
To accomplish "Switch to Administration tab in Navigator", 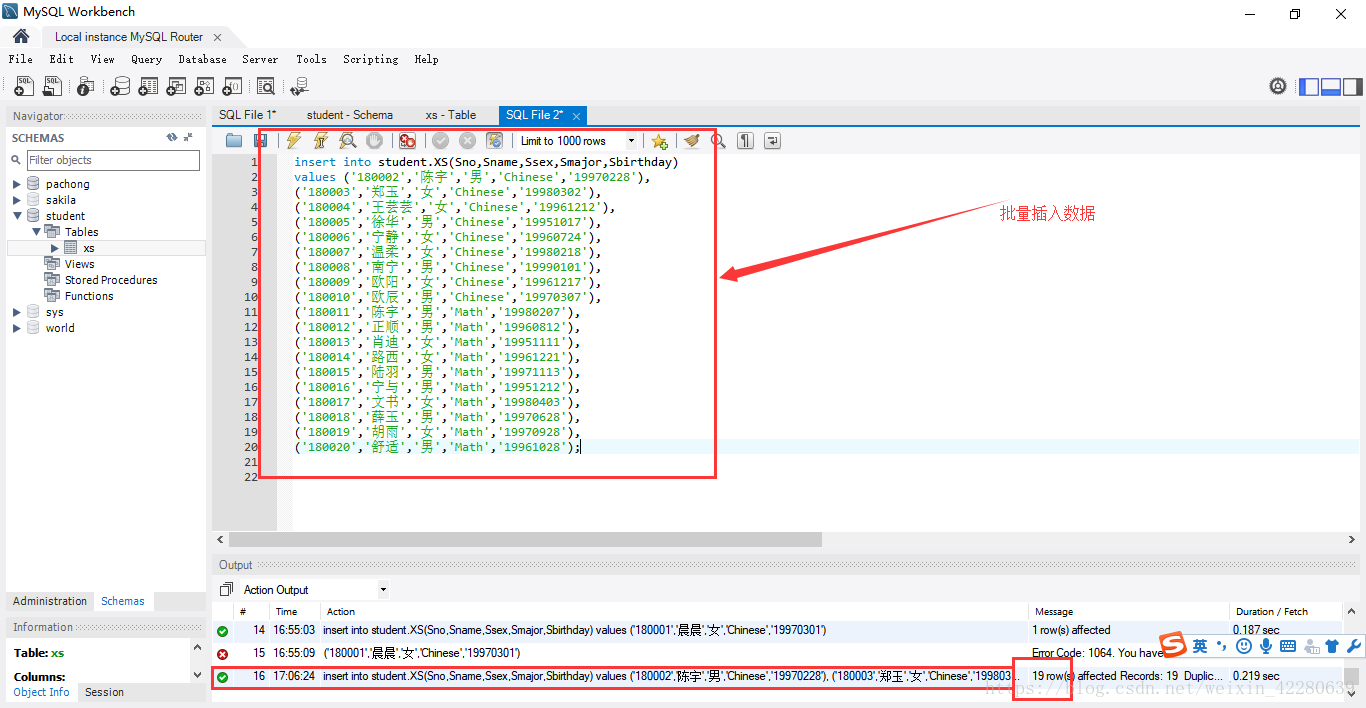I will tap(50, 601).
